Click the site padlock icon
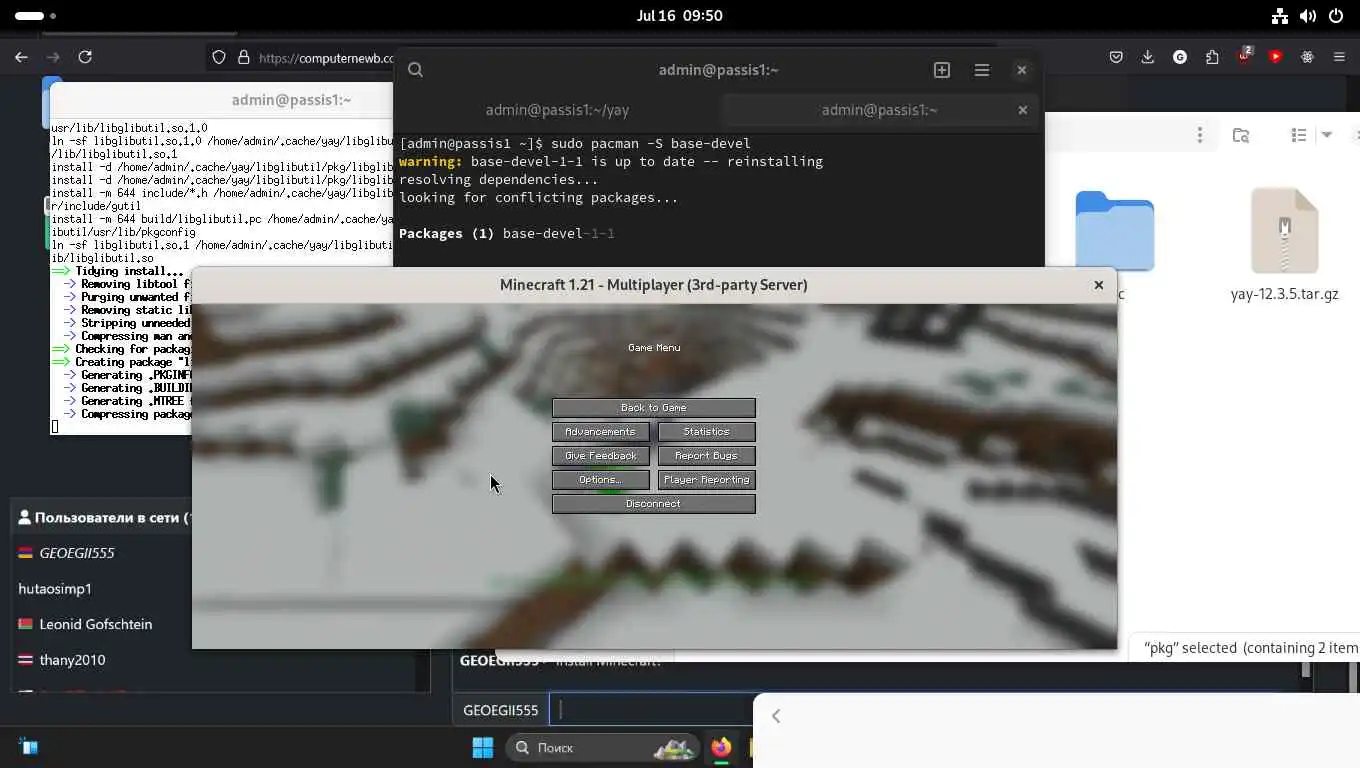This screenshot has height=768, width=1360. click(243, 57)
